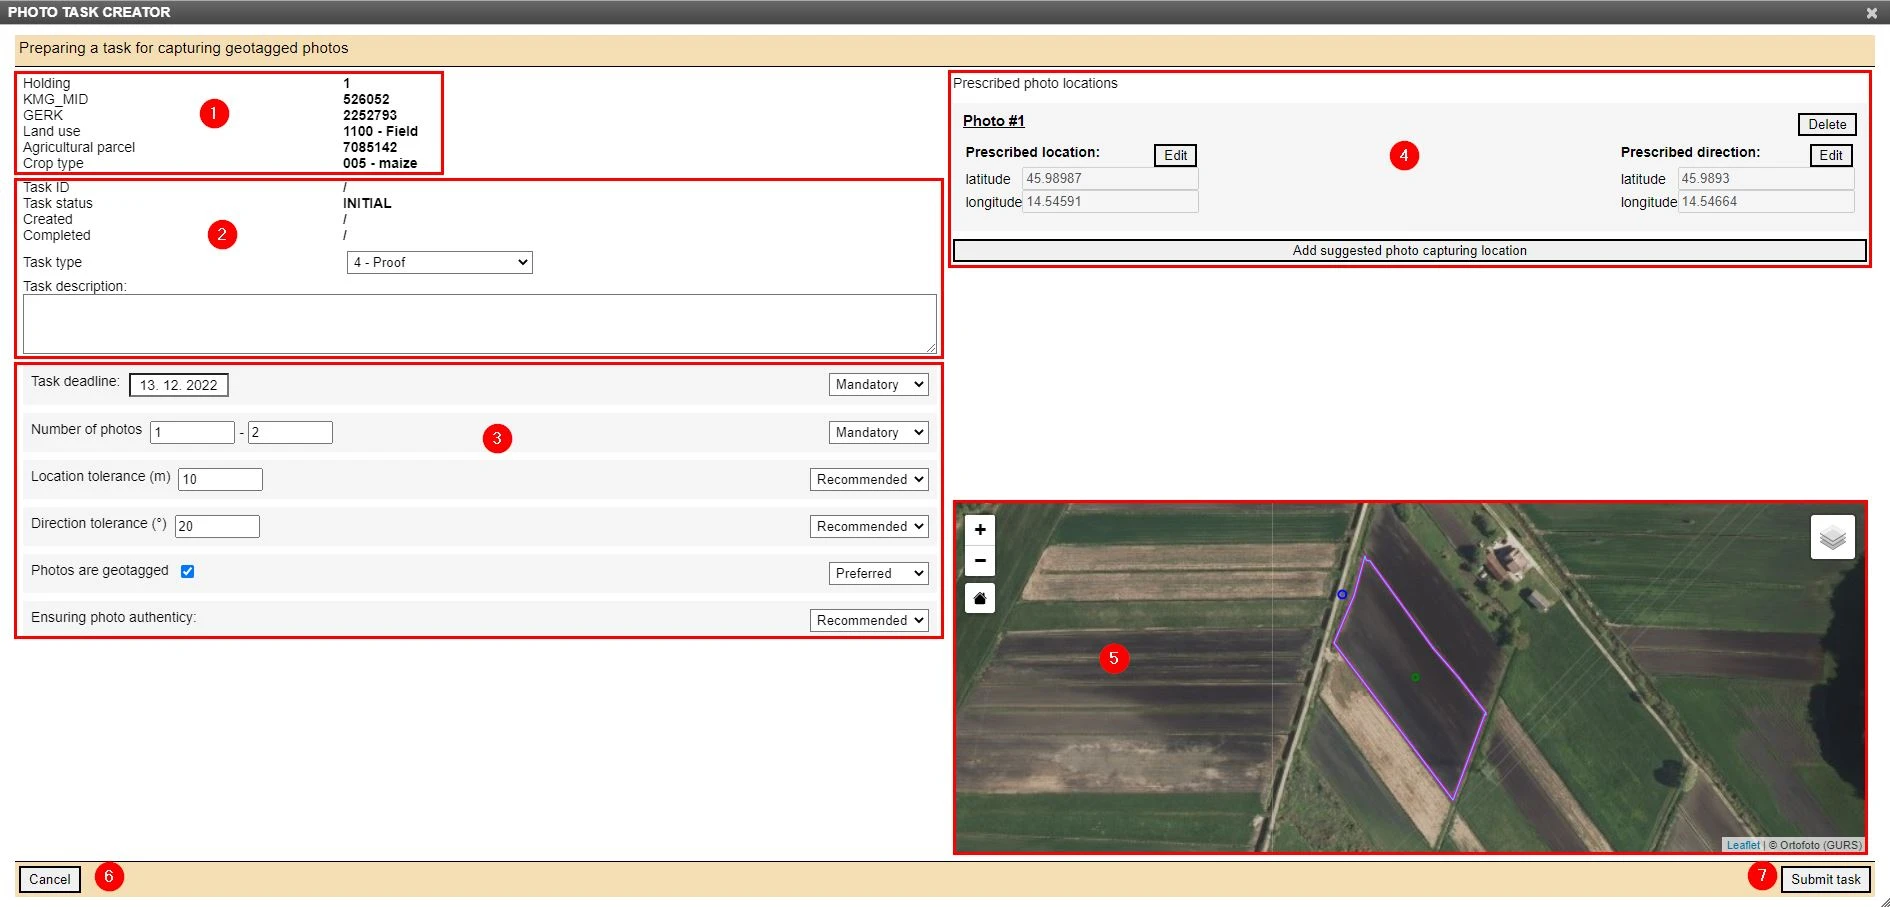Open the map layers control
The width and height of the screenshot is (1890, 907).
[1832, 538]
